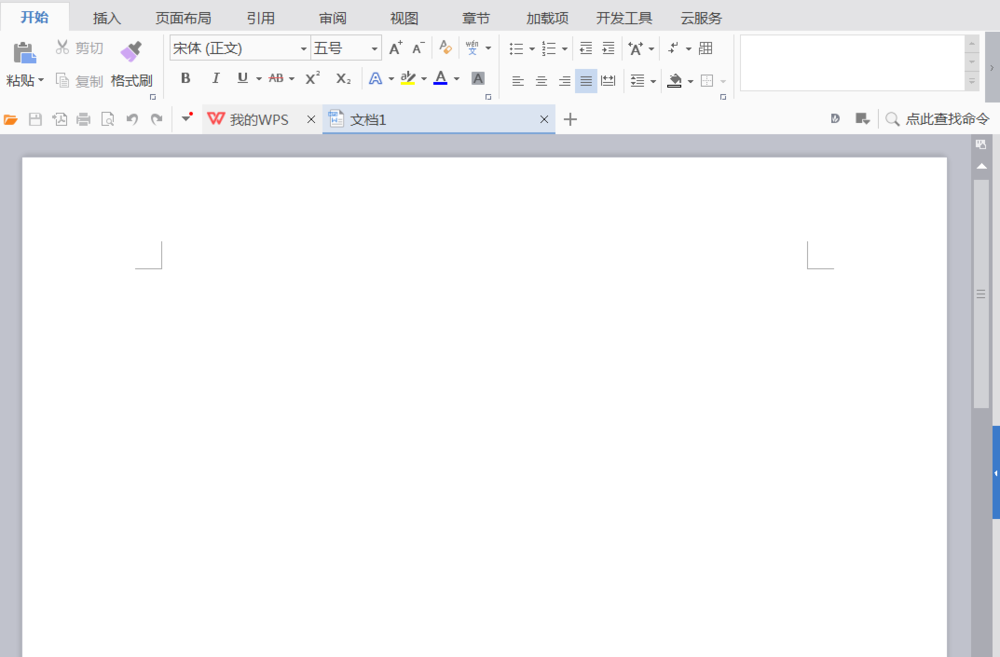
Task: Toggle center text alignment
Action: [x=540, y=81]
